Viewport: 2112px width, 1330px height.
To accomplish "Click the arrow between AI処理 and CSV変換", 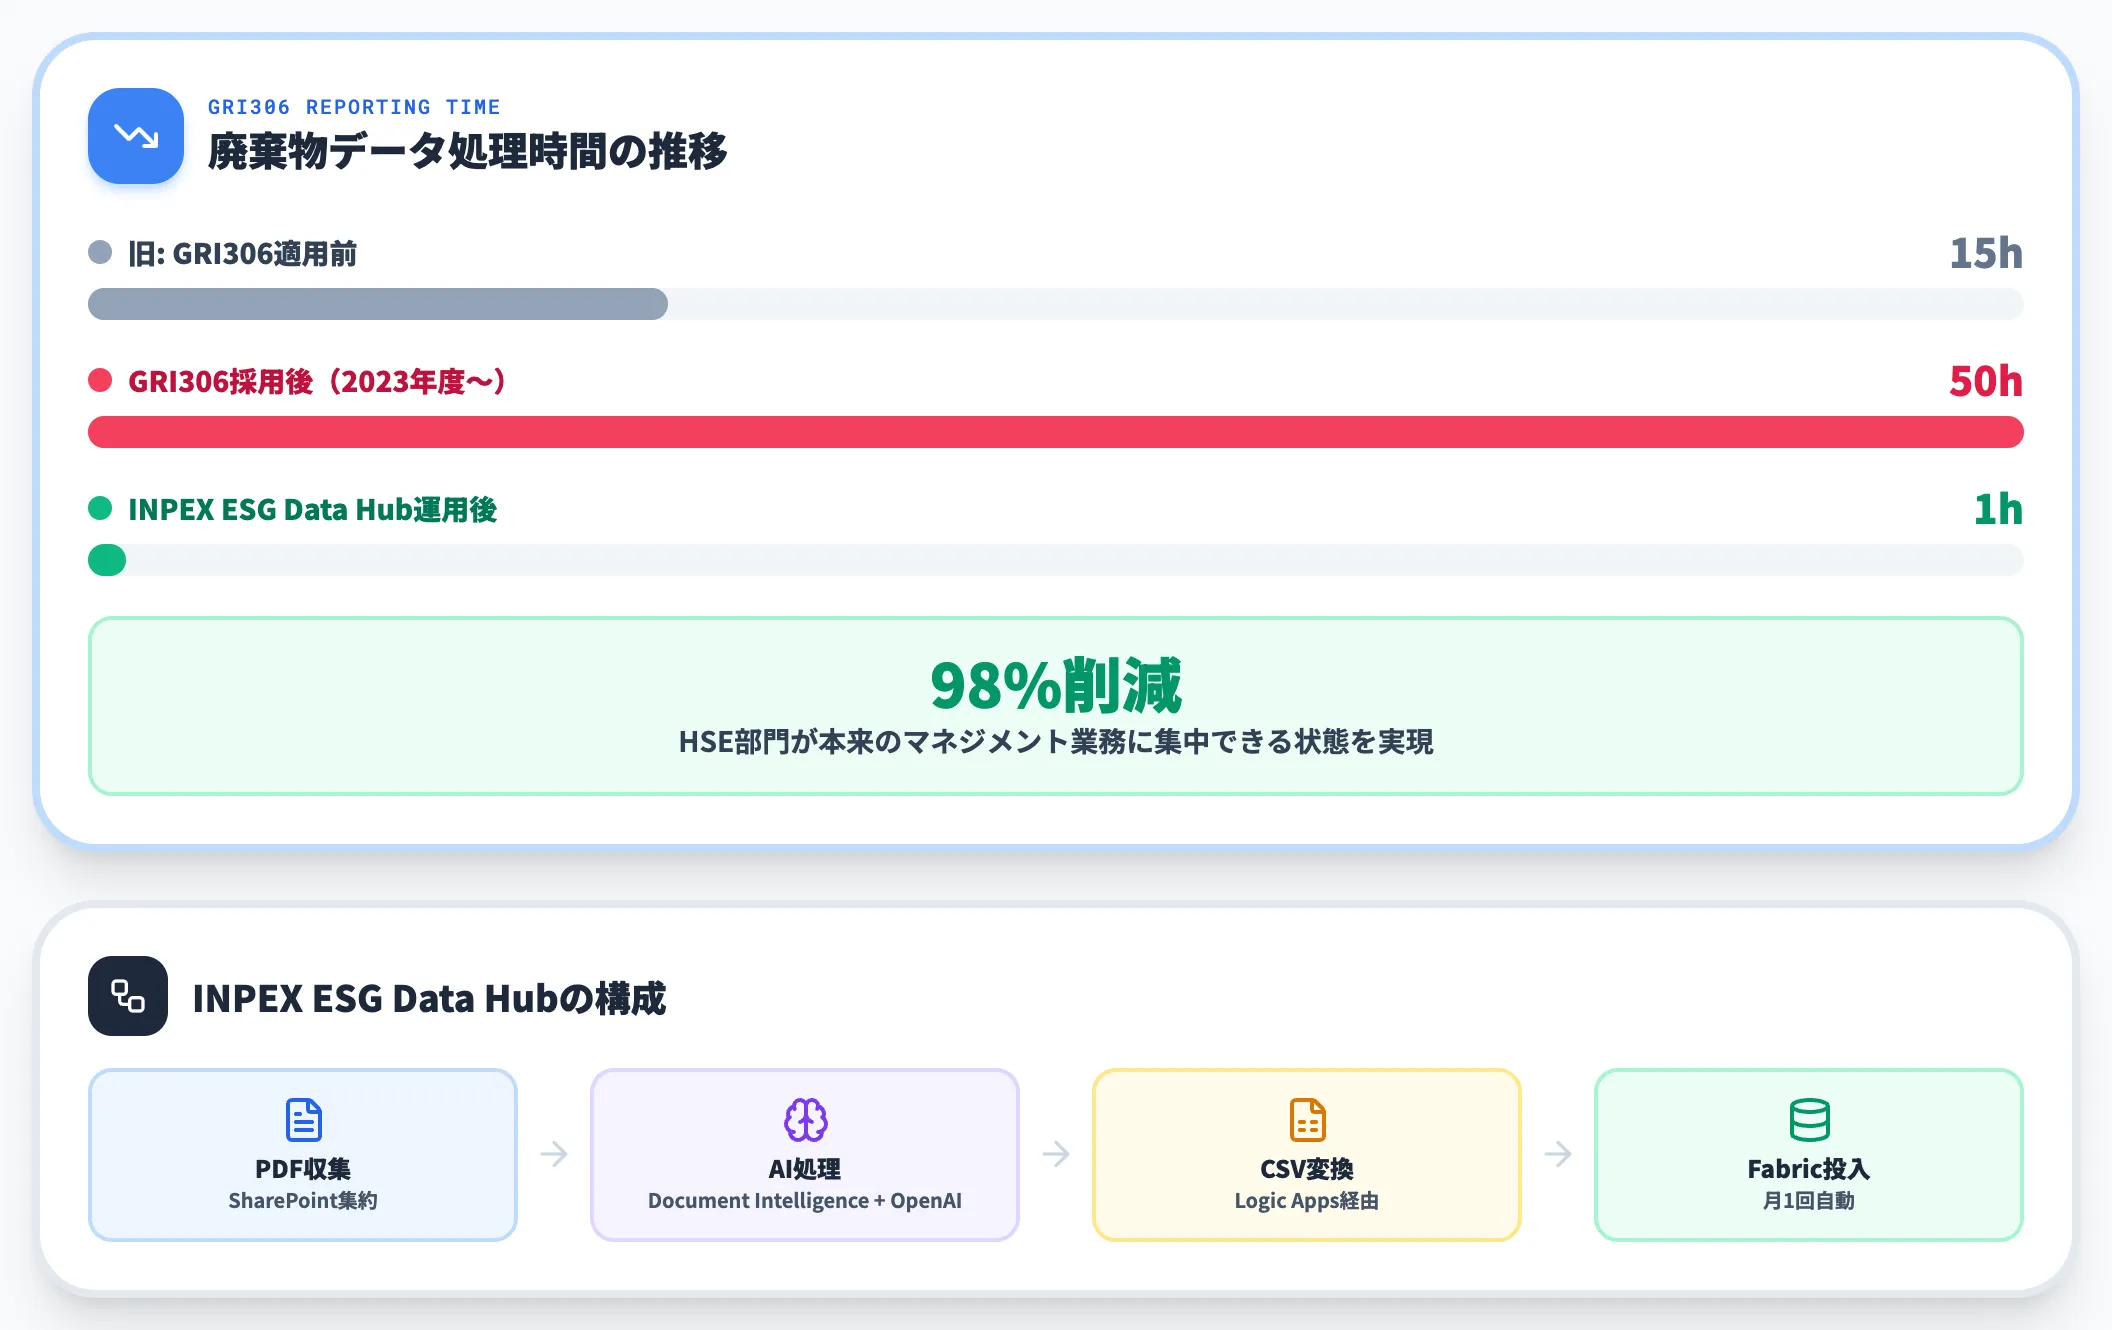I will coord(1056,1154).
